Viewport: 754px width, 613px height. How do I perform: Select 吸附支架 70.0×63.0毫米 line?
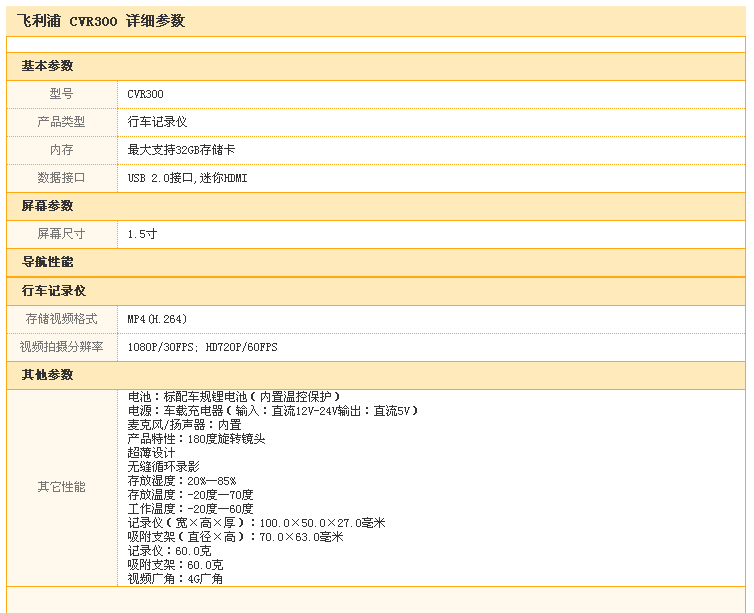pyautogui.click(x=236, y=537)
